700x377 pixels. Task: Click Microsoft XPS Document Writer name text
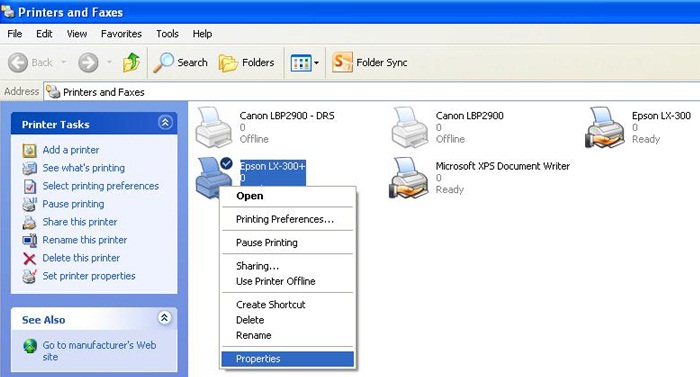pyautogui.click(x=503, y=166)
